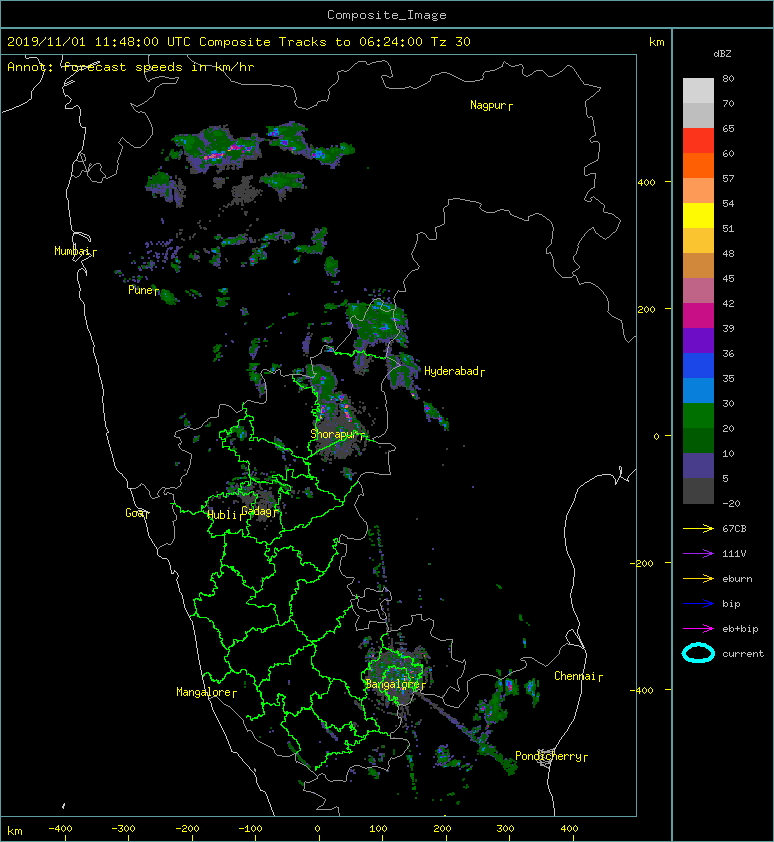Click the '300' tick label on horizontal axis
The width and height of the screenshot is (774, 842).
pyautogui.click(x=505, y=829)
